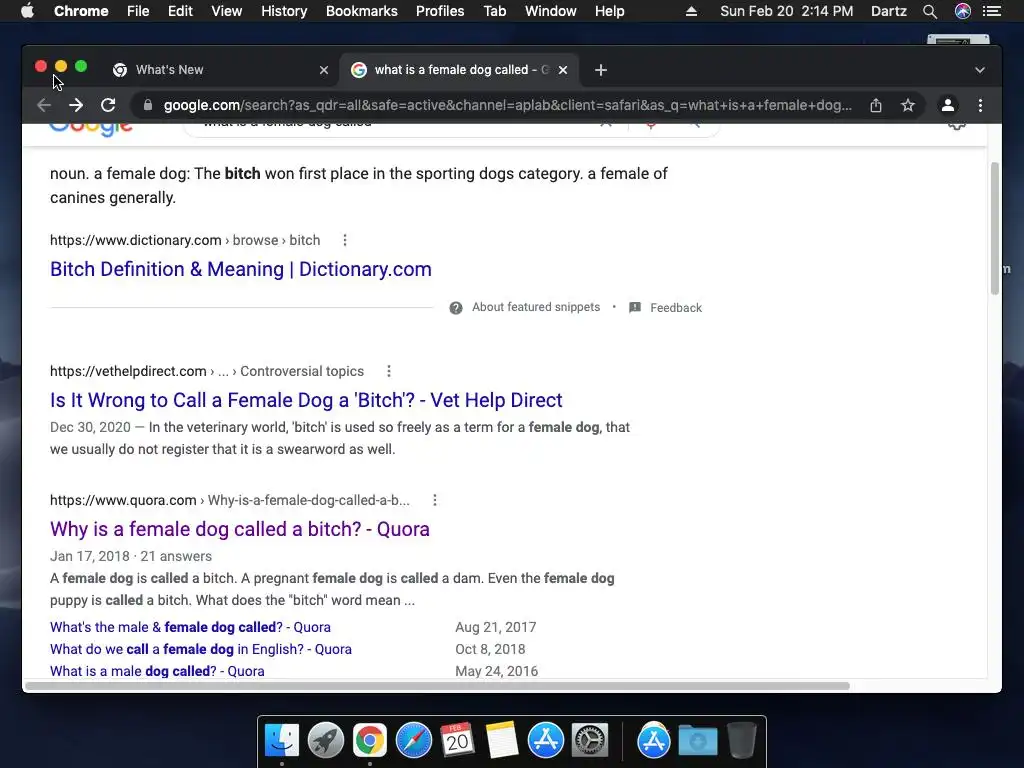Expand the tab search dropdown arrow
Viewport: 1024px width, 768px height.
(x=980, y=70)
